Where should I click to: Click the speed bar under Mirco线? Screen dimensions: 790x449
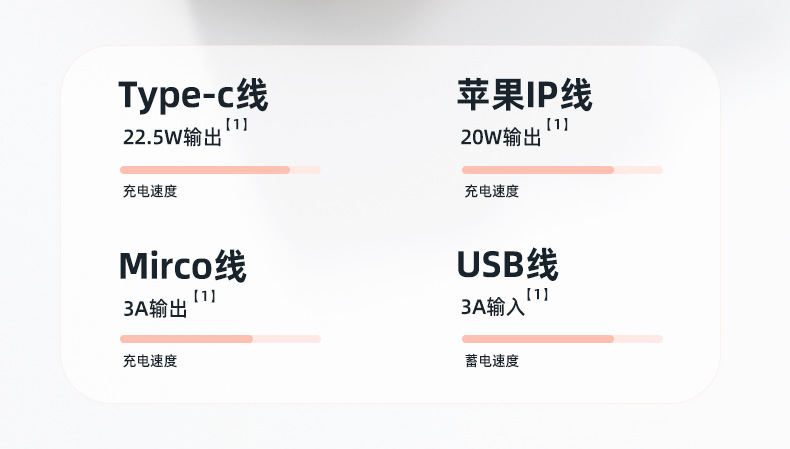tap(220, 339)
